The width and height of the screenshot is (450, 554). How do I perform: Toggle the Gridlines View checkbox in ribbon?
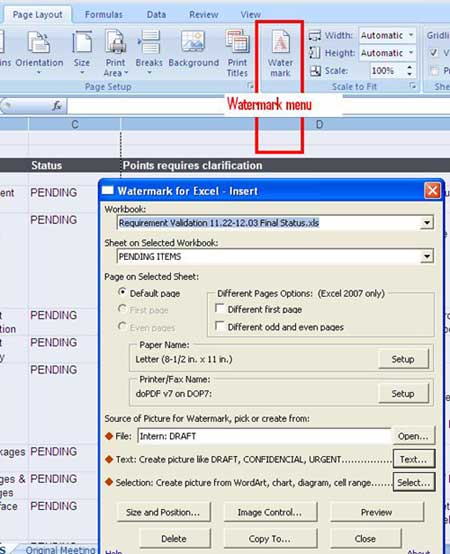[433, 53]
